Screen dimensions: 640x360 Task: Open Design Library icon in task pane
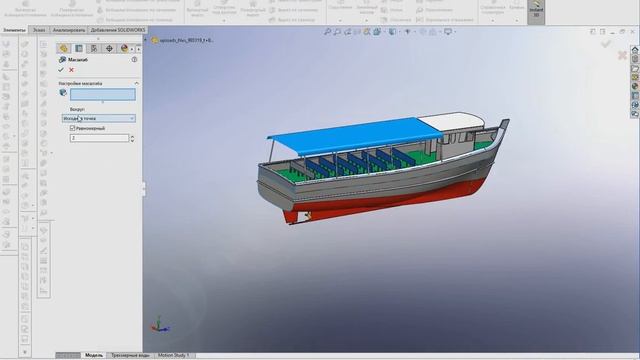click(x=635, y=59)
